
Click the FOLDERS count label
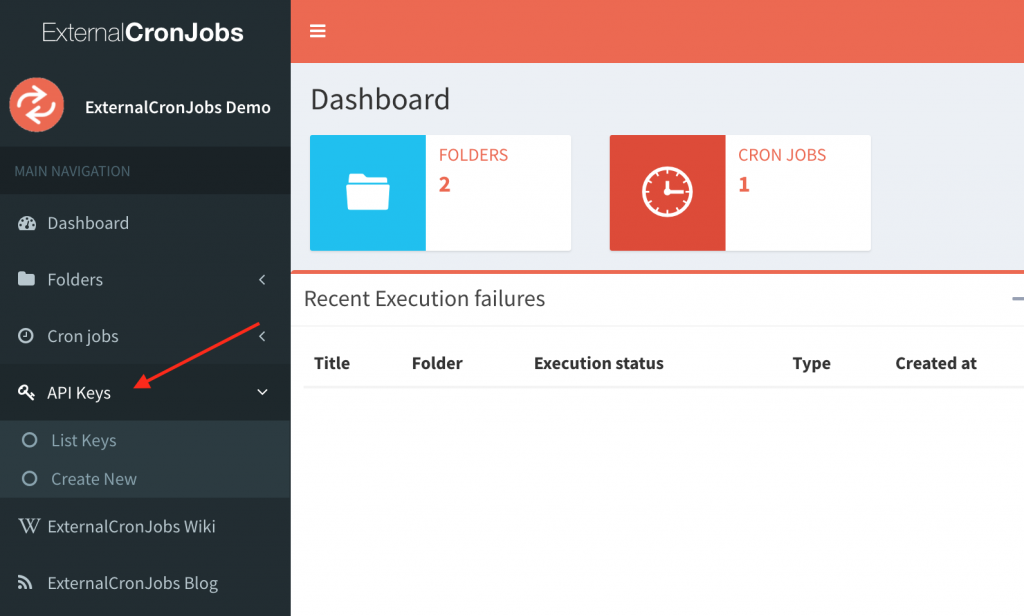coord(473,155)
